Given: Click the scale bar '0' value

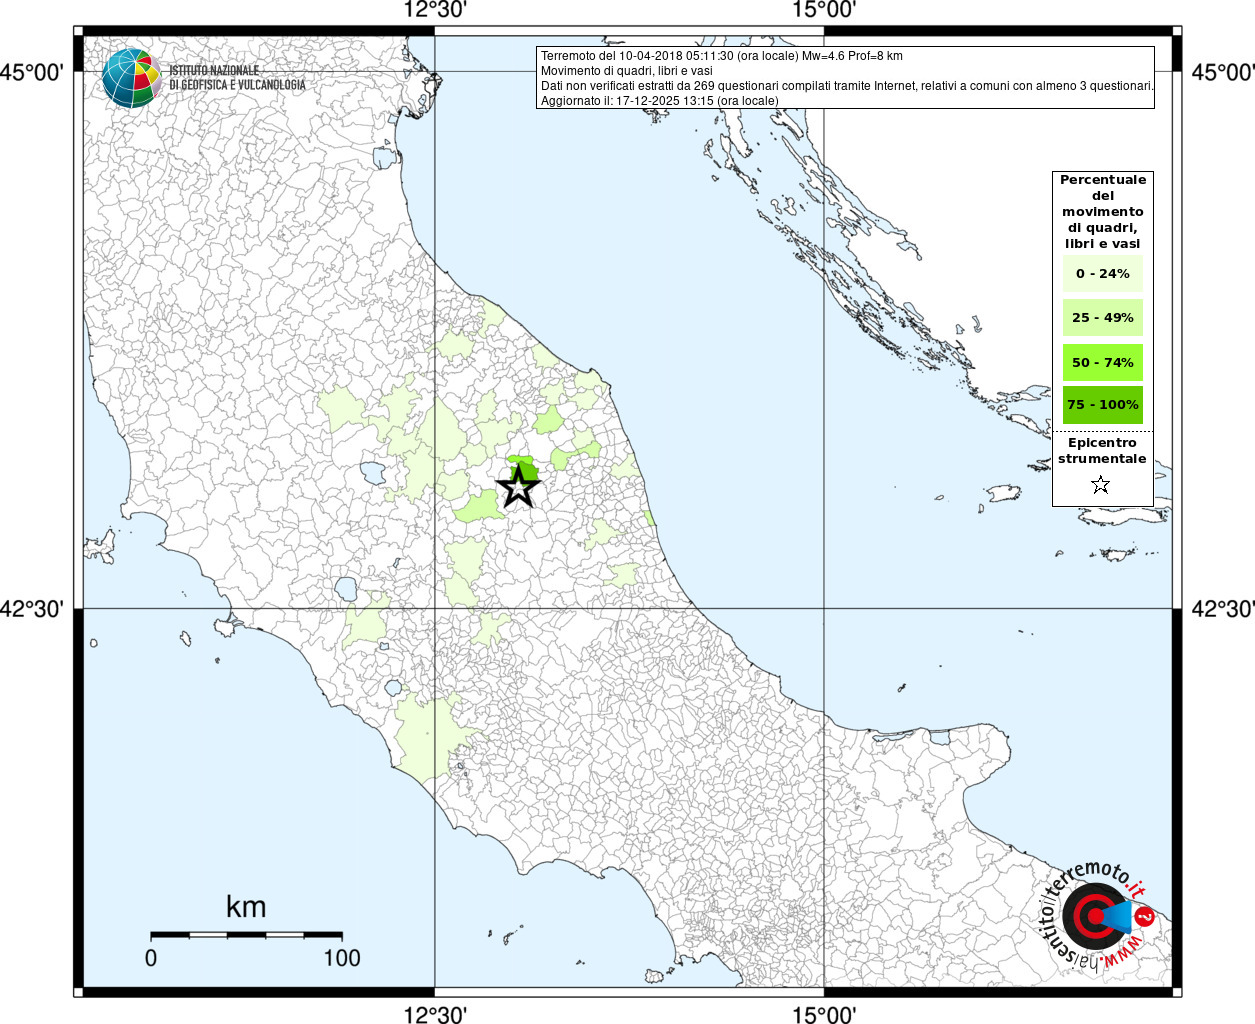Looking at the screenshot, I should (151, 958).
